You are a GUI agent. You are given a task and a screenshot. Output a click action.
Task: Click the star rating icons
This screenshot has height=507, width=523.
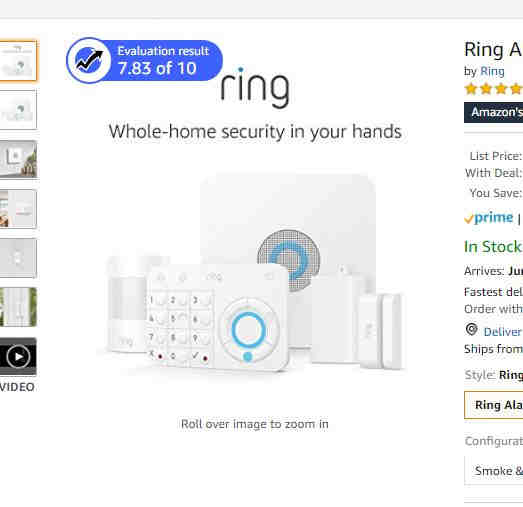coord(494,89)
